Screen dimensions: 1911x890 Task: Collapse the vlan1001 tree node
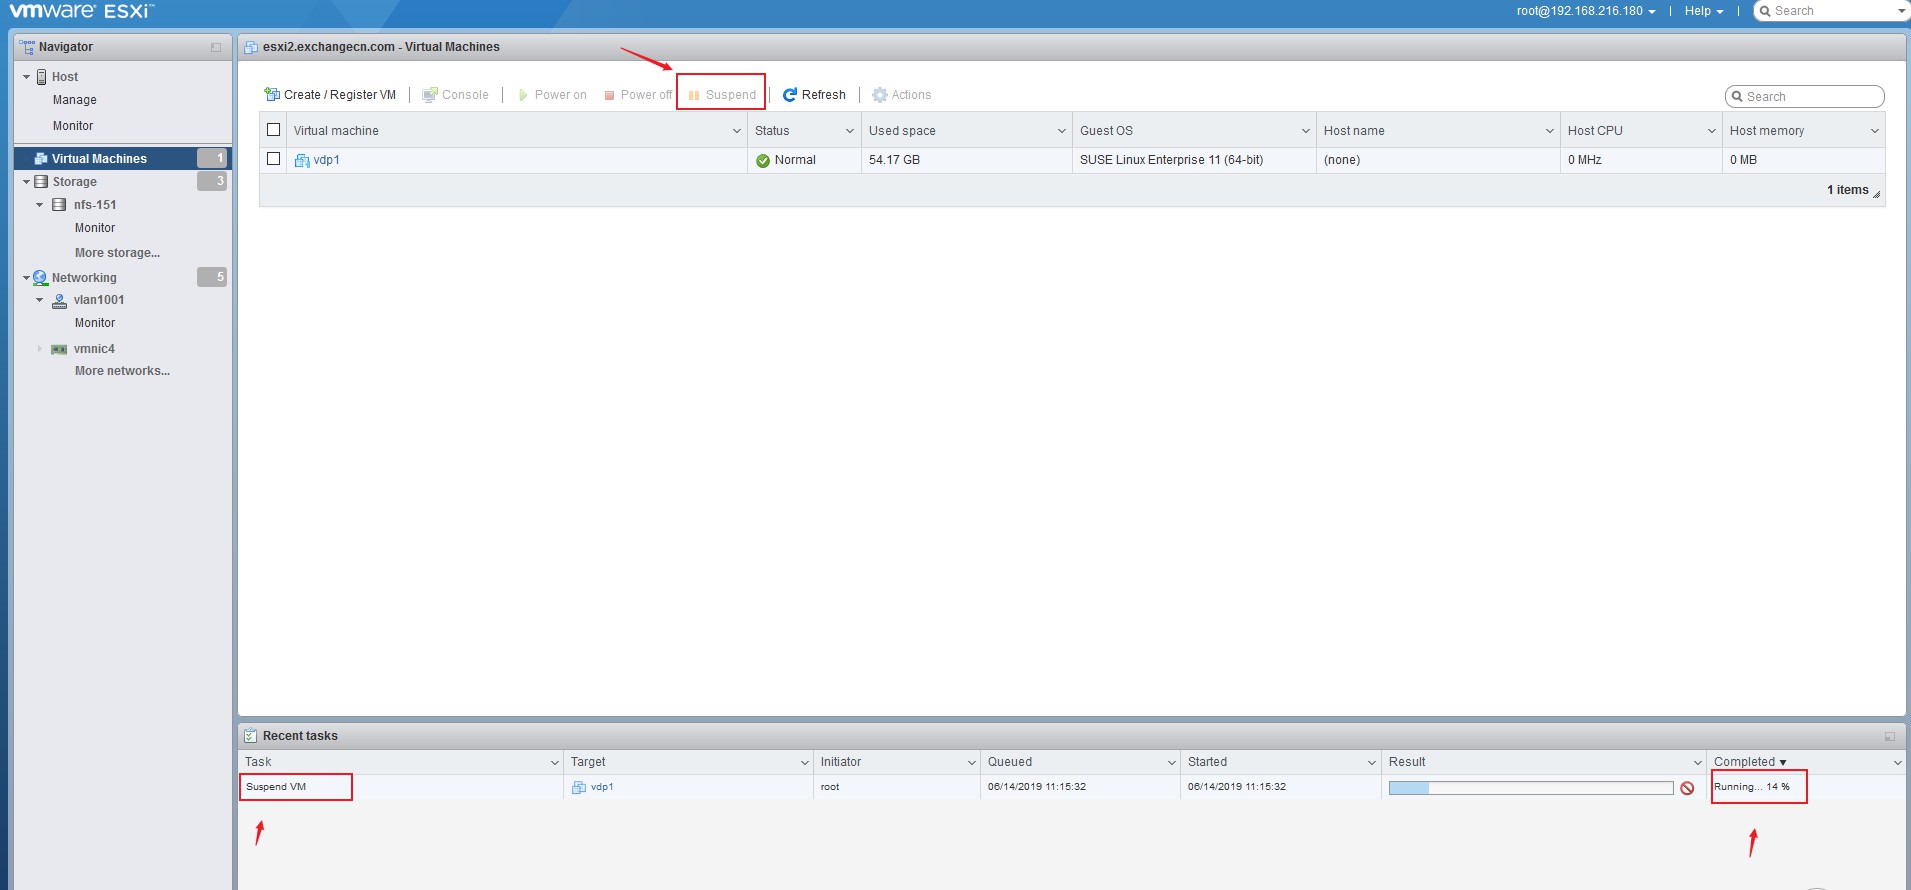click(x=40, y=300)
